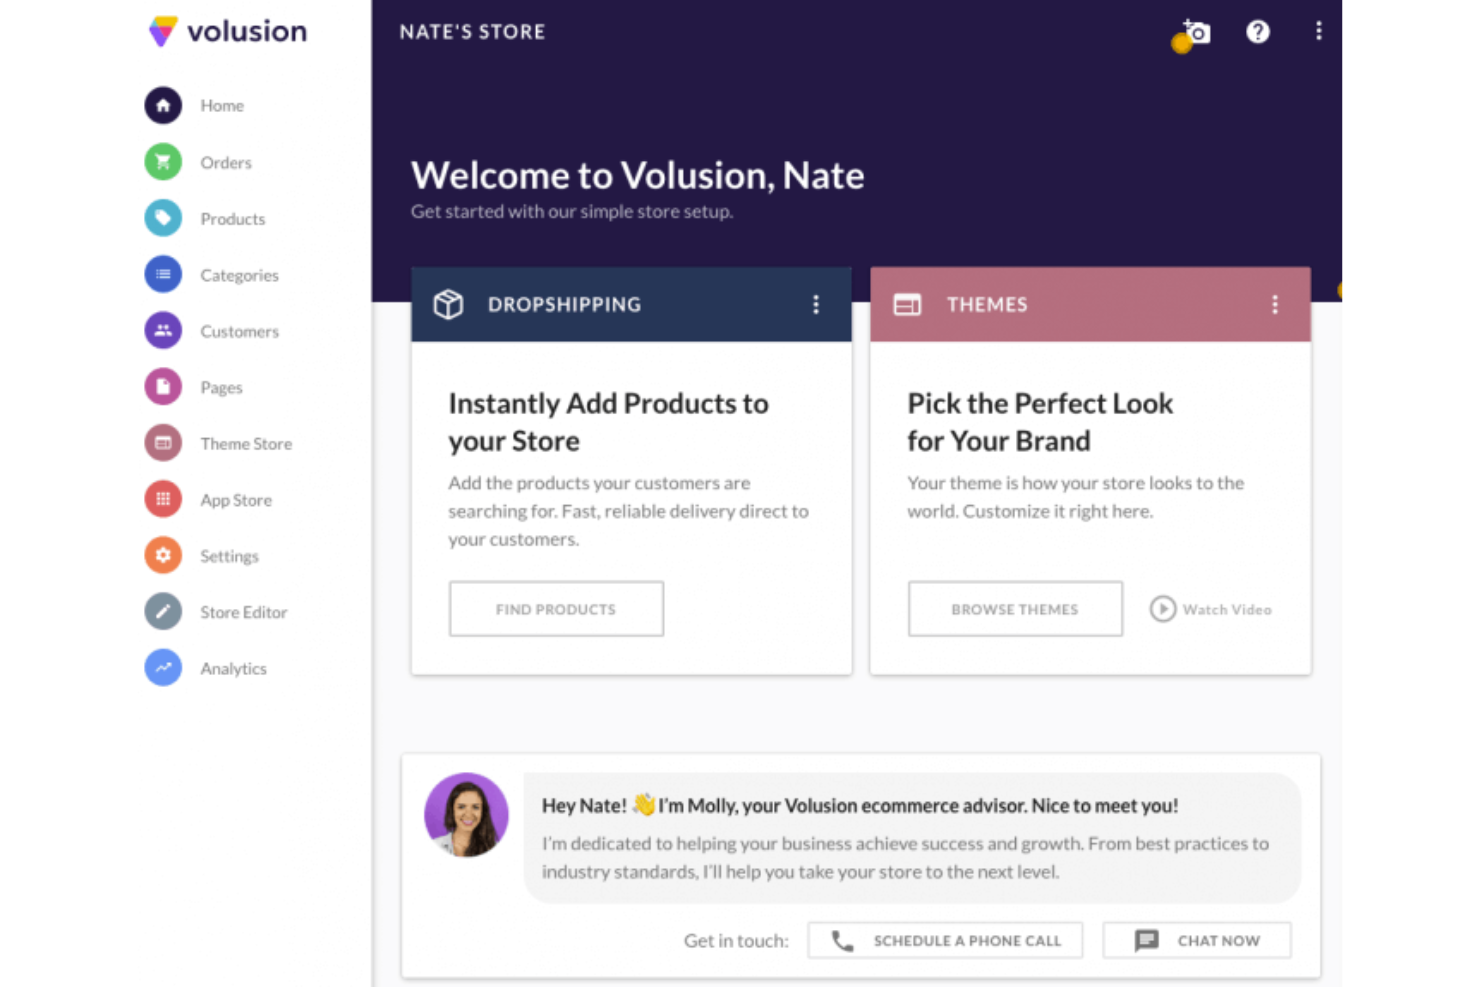Open Settings from the sidebar
This screenshot has height=987, width=1480.
click(229, 555)
